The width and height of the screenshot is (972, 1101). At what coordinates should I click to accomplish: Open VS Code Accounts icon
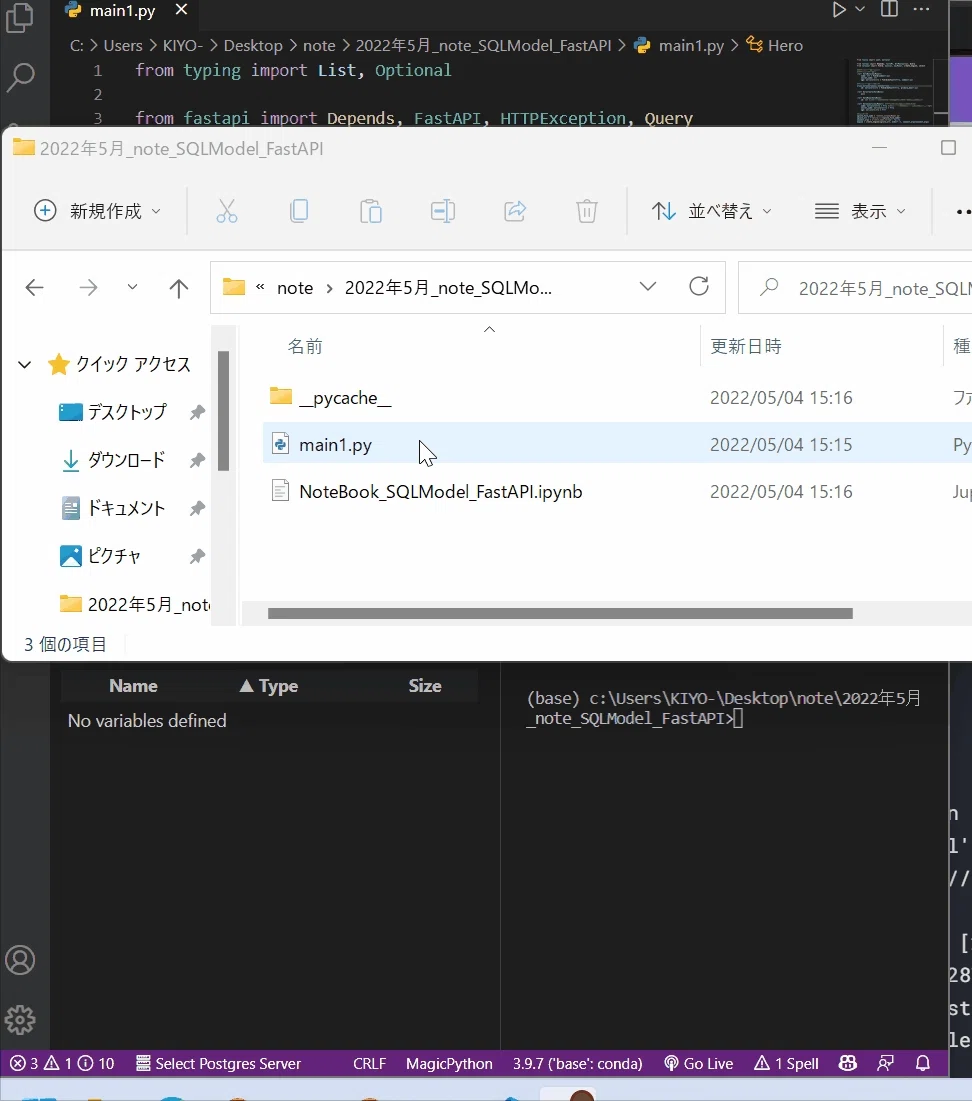20,960
